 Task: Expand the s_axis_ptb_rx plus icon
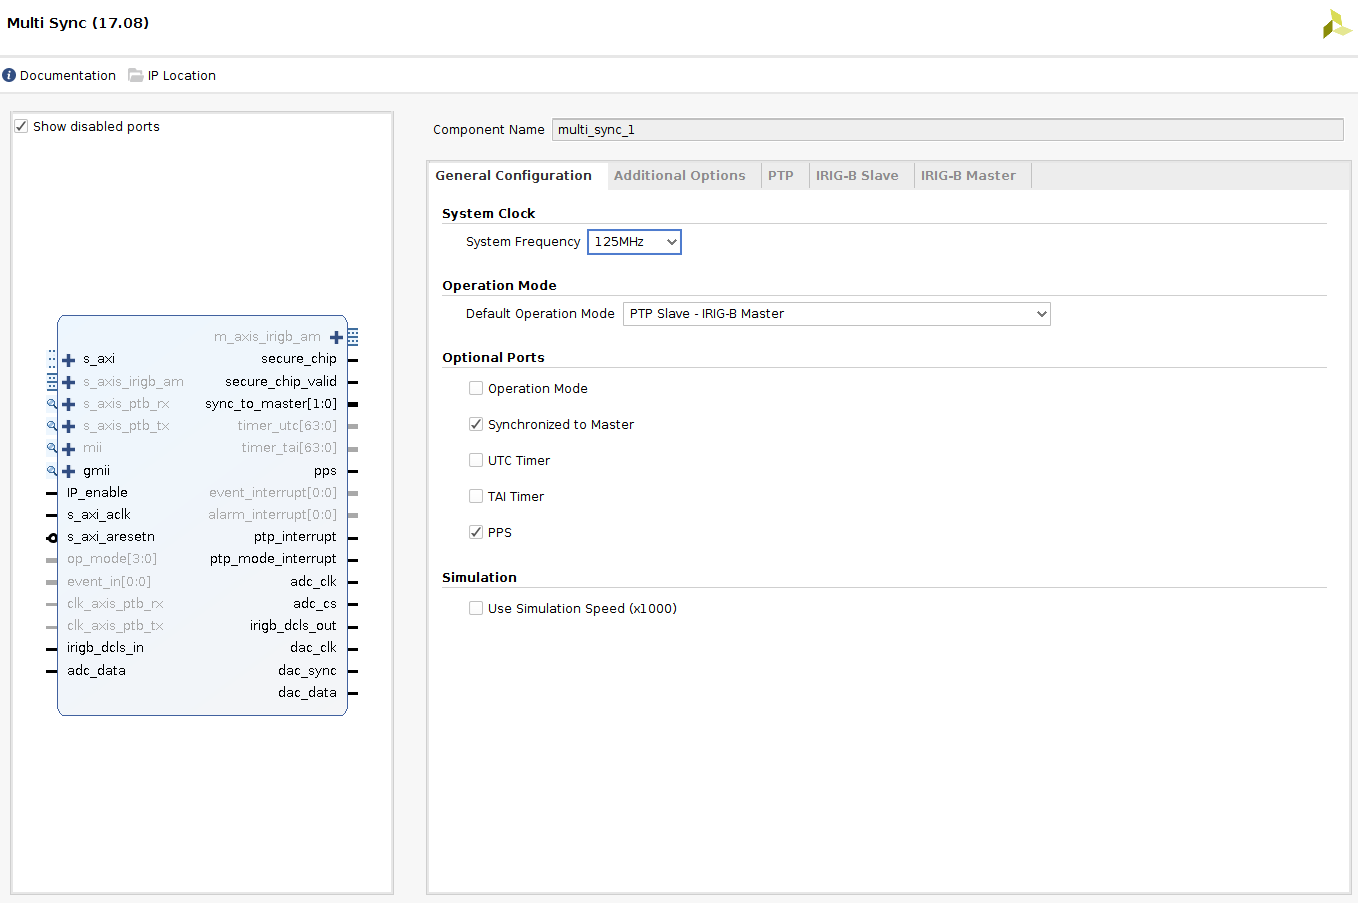pyautogui.click(x=69, y=404)
